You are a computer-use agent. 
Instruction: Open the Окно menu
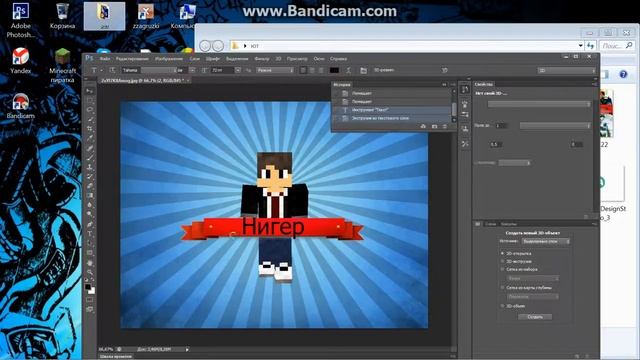[x=319, y=59]
